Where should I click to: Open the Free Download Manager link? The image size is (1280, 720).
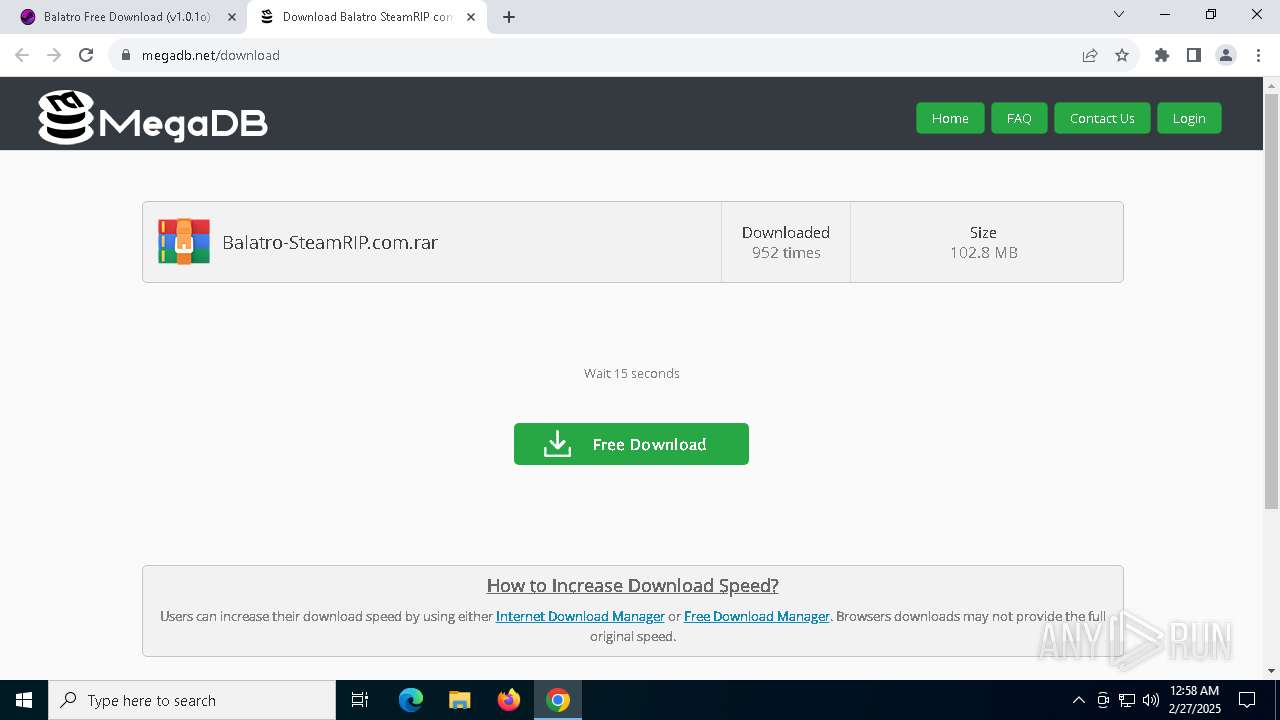[757, 616]
